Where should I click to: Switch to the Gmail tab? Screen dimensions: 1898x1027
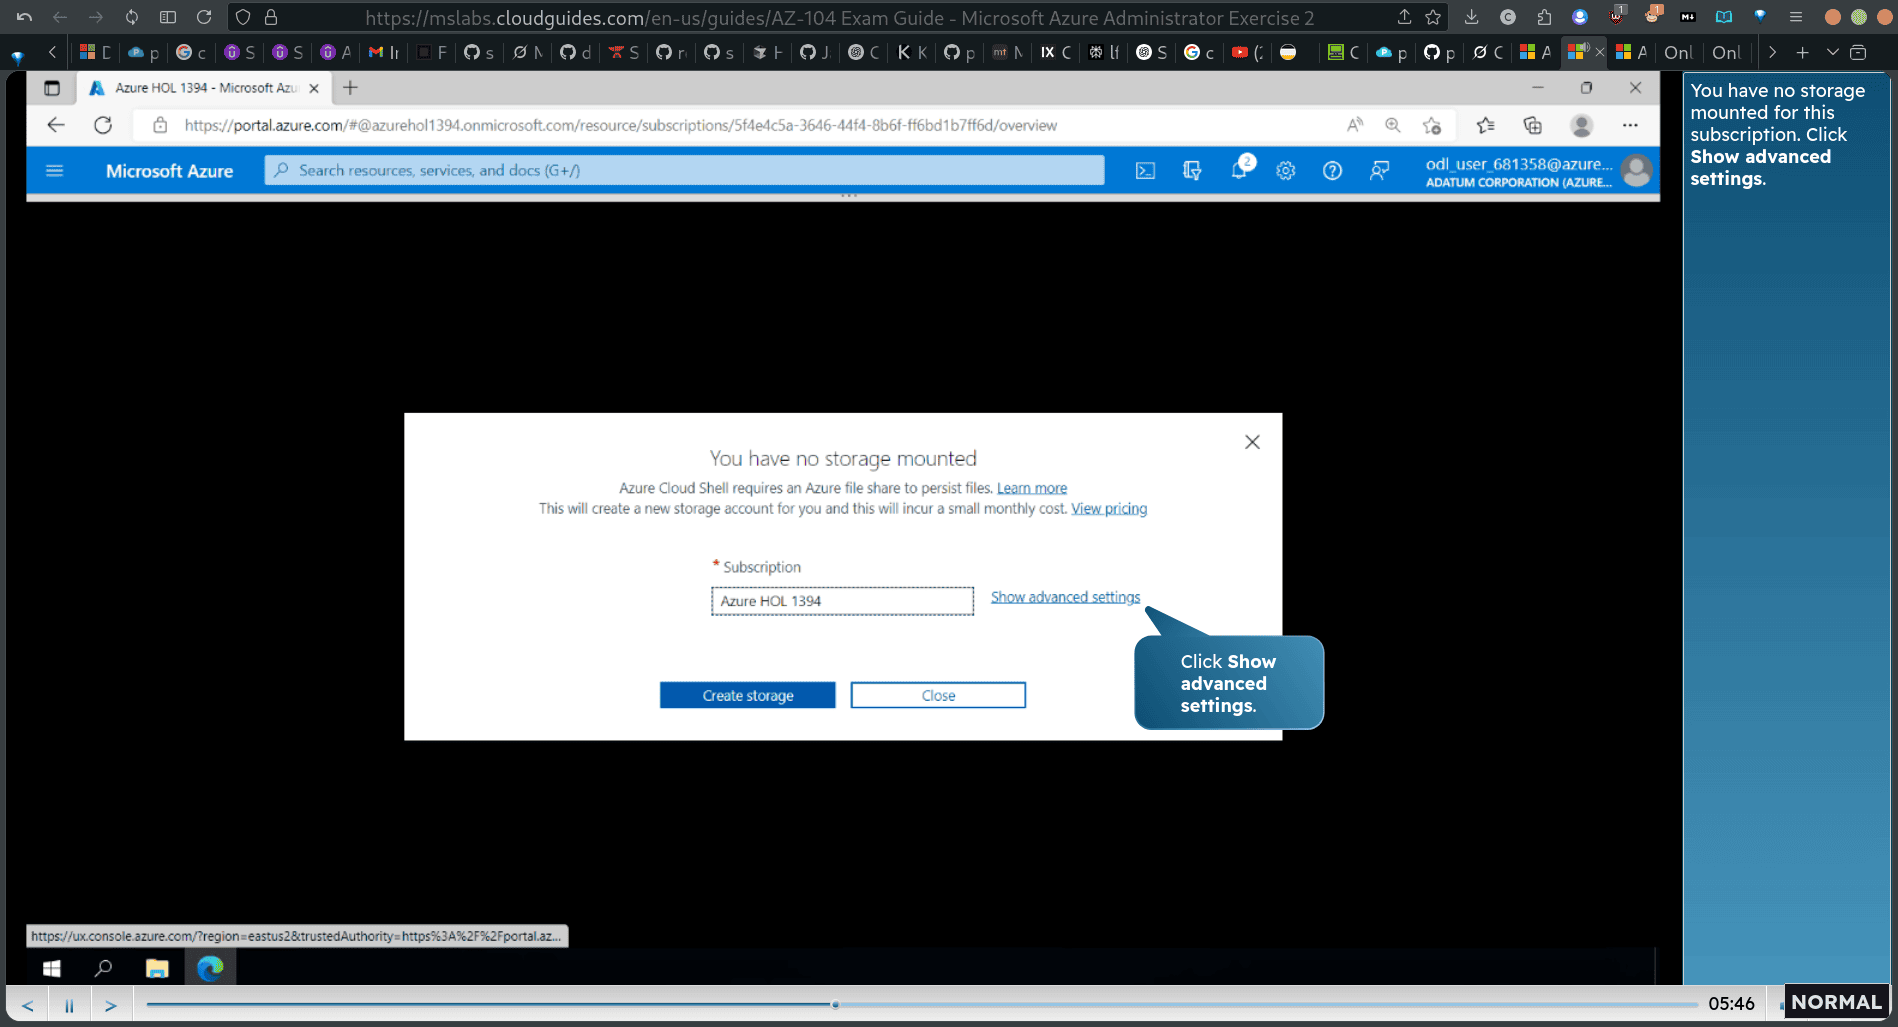coord(384,52)
